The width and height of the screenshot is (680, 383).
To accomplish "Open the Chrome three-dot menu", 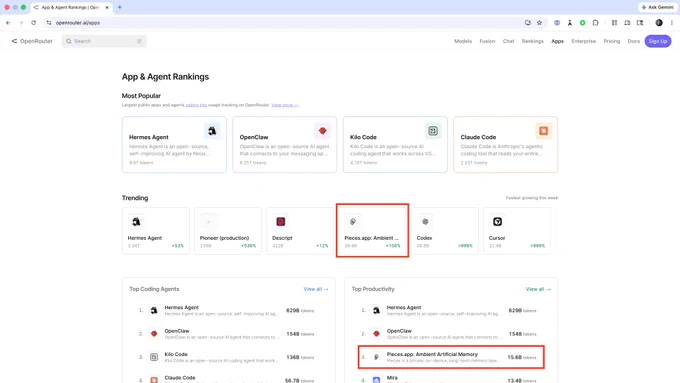I will (672, 23).
